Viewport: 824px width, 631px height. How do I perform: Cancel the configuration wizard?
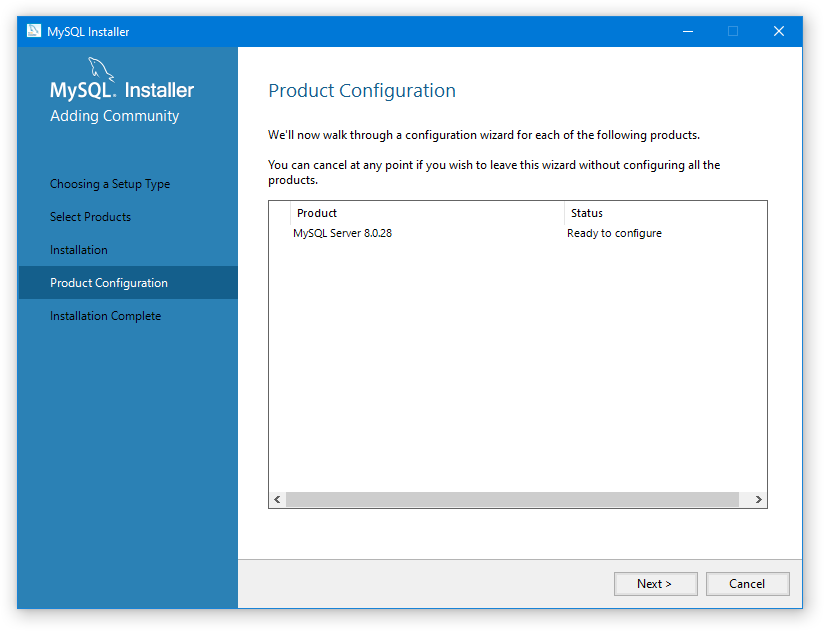[747, 584]
